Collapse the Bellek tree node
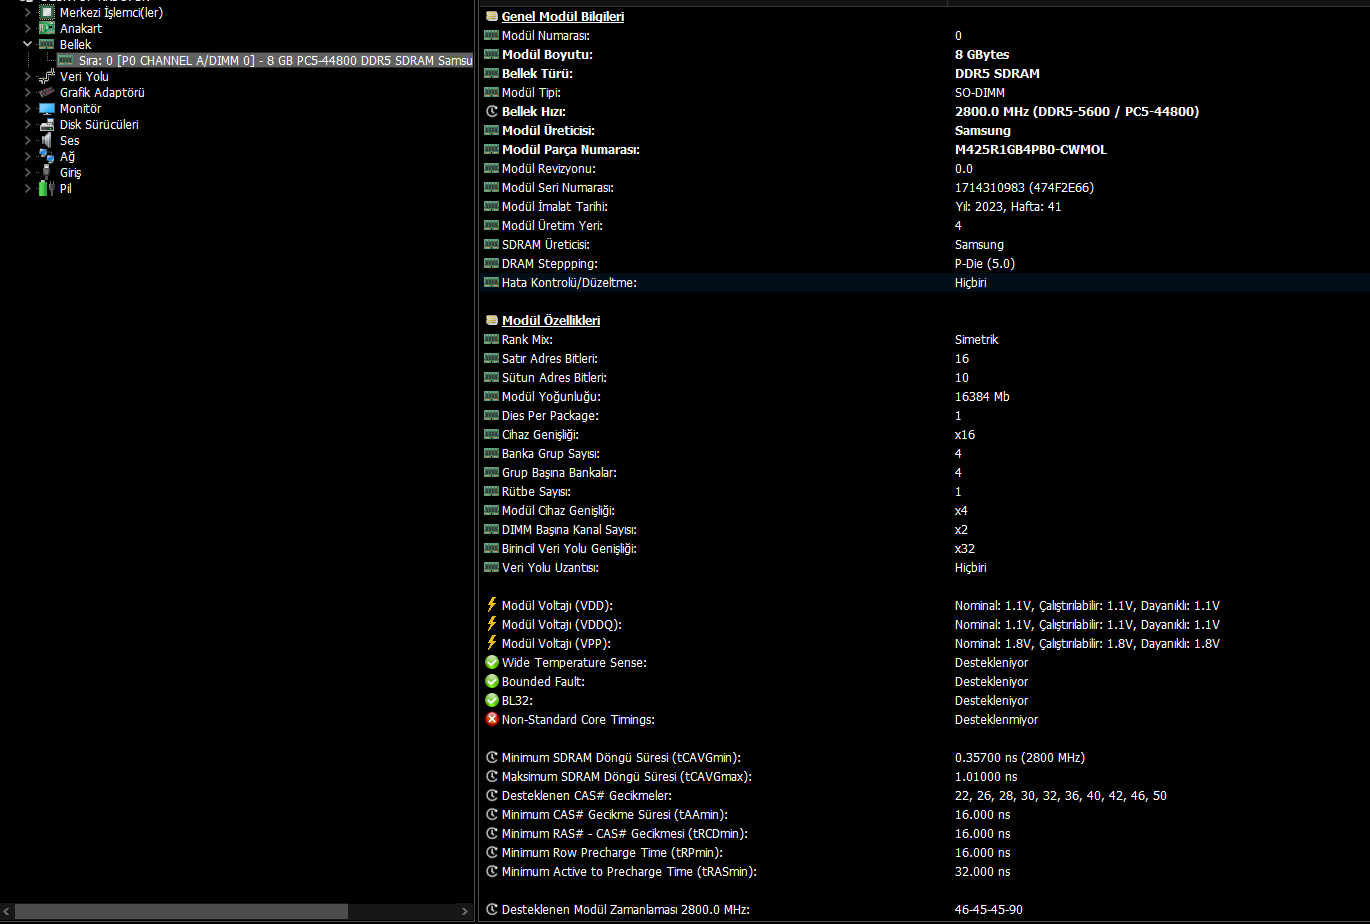This screenshot has height=924, width=1370. 27,45
